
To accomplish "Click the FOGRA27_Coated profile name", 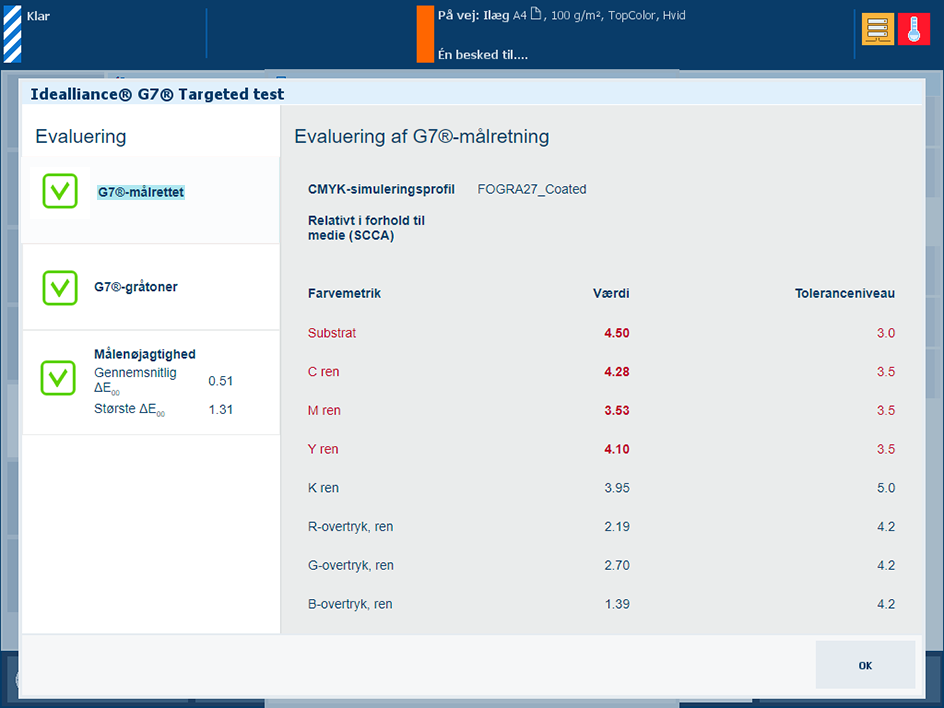I will (532, 189).
